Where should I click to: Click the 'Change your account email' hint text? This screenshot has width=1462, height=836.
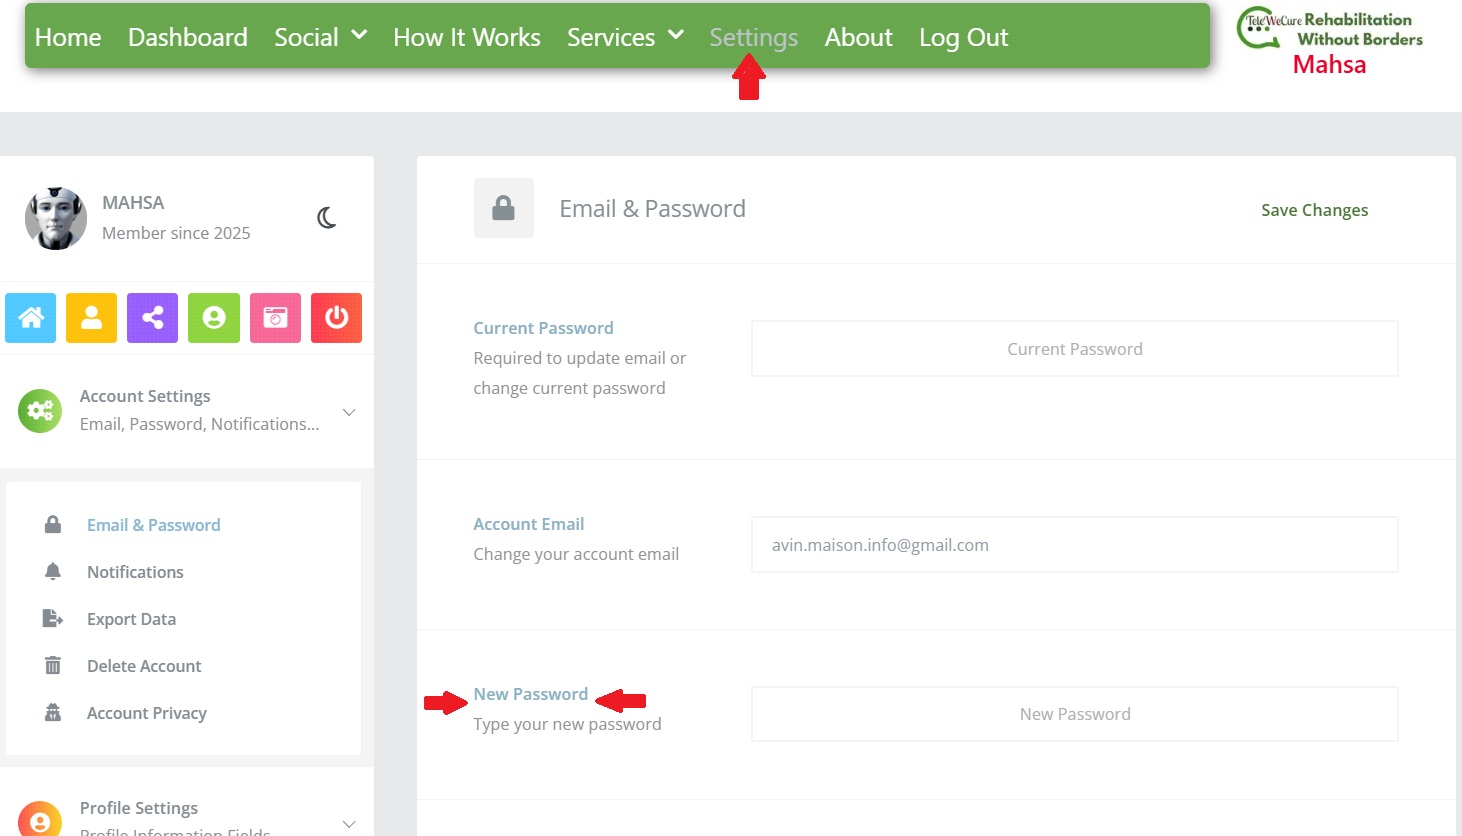pos(576,554)
